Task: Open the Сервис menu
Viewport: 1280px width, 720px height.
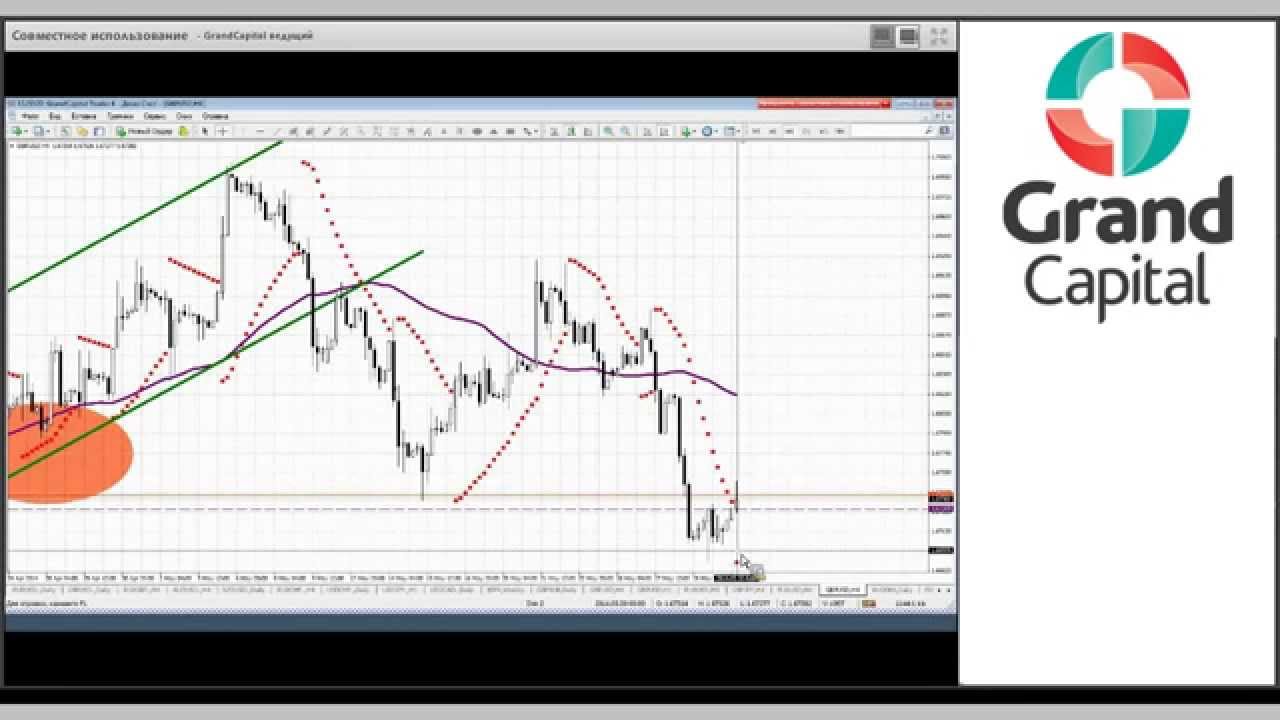Action: (x=155, y=116)
